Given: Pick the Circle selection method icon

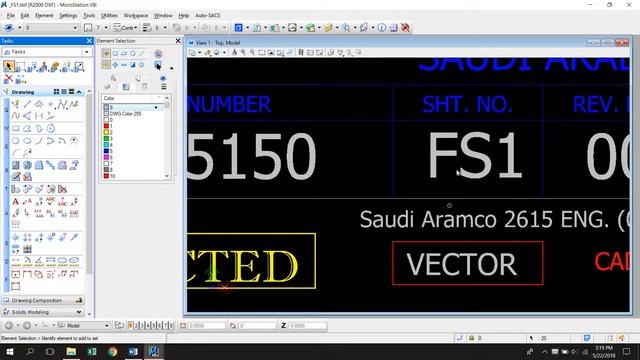Looking at the screenshot, I should 133,53.
